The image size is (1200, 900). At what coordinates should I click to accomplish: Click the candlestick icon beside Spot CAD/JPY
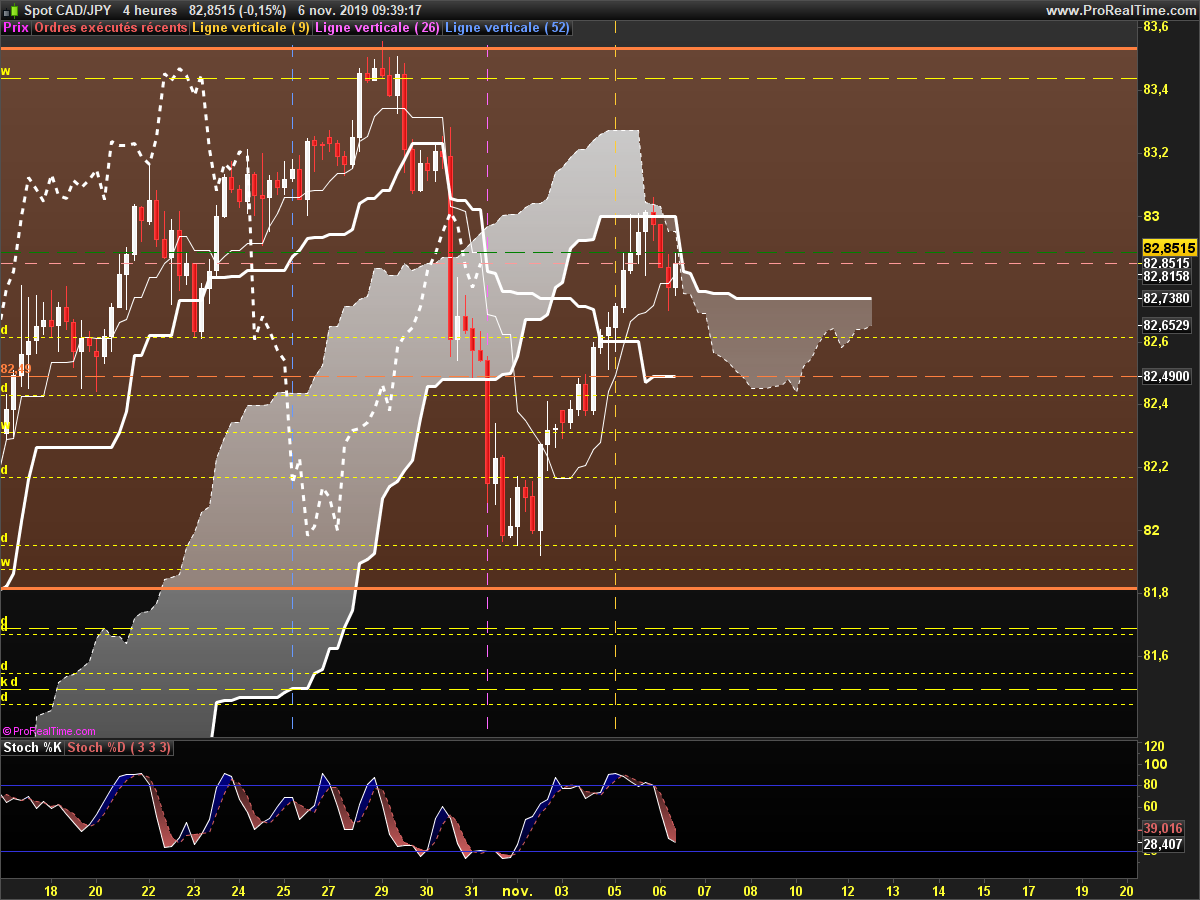pyautogui.click(x=11, y=10)
